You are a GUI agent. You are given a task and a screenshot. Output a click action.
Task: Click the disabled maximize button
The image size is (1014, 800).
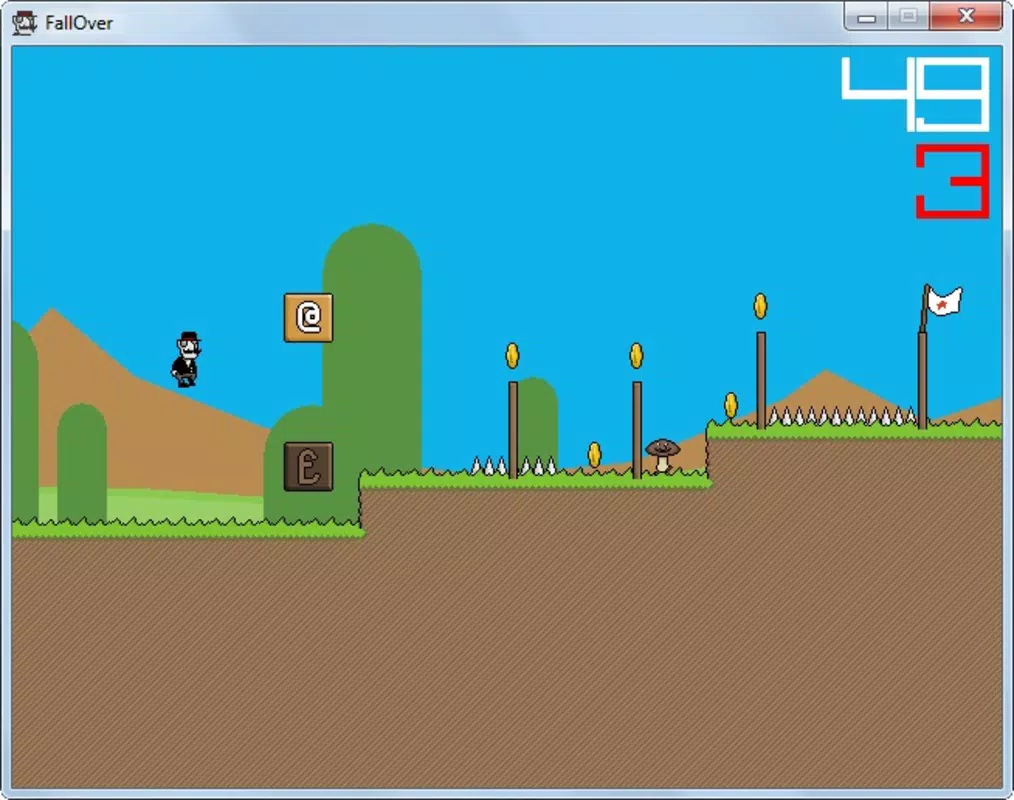point(909,17)
